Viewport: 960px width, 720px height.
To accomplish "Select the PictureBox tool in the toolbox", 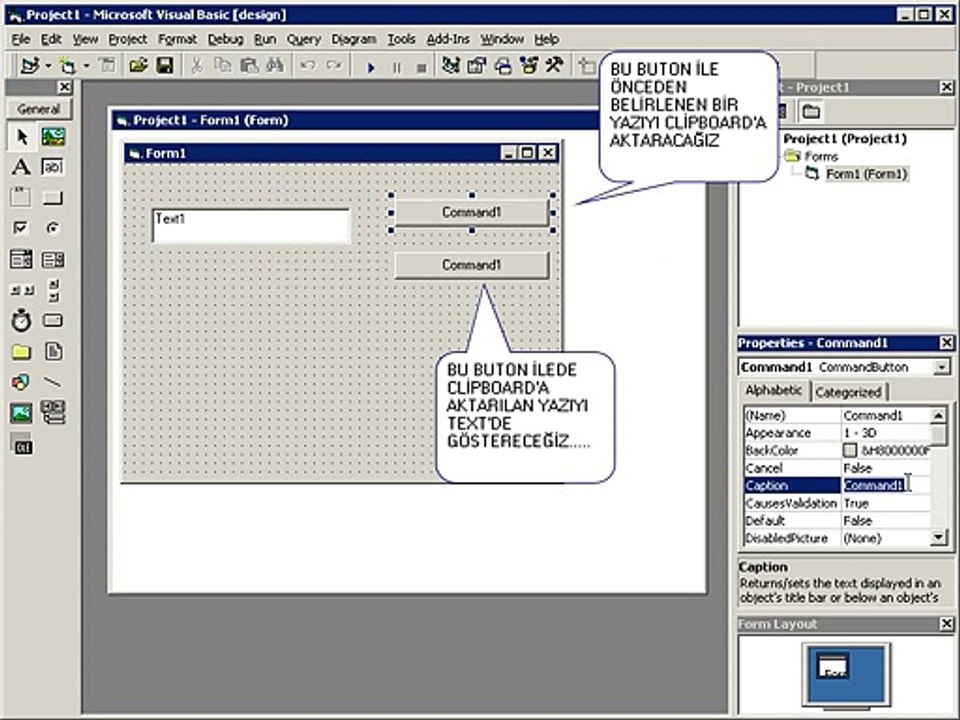I will point(53,137).
